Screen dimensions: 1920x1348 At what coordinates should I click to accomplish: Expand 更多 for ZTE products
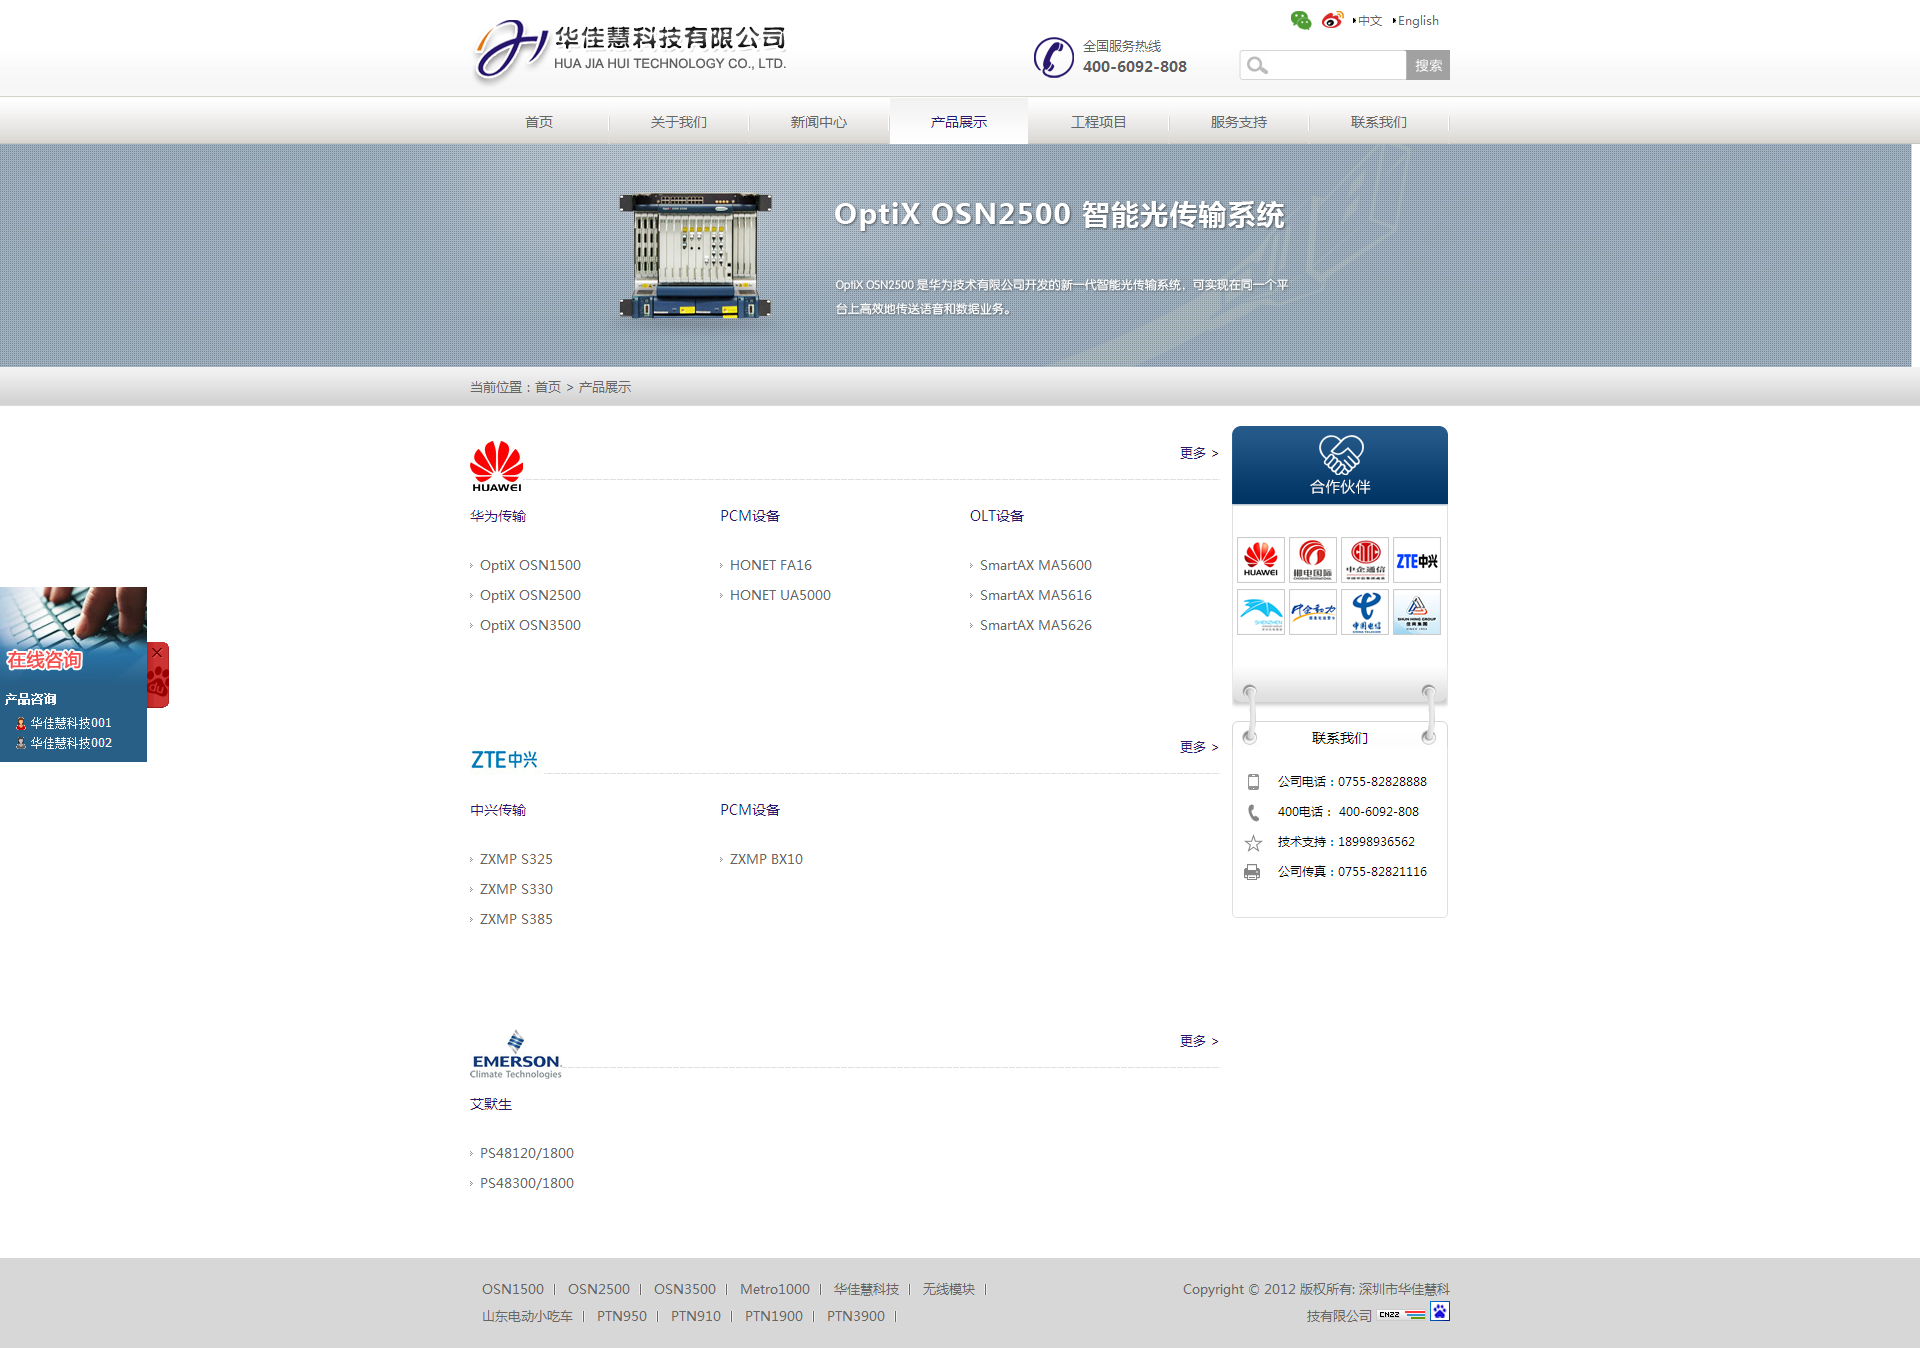coord(1199,747)
